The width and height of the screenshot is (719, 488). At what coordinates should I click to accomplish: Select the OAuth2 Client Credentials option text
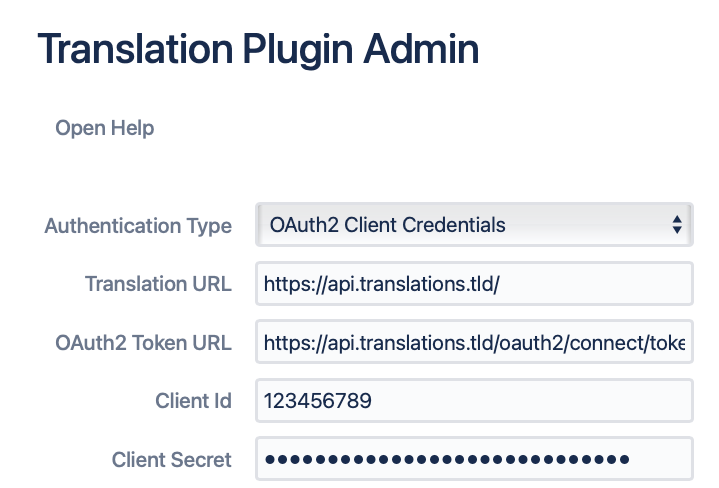click(x=387, y=225)
